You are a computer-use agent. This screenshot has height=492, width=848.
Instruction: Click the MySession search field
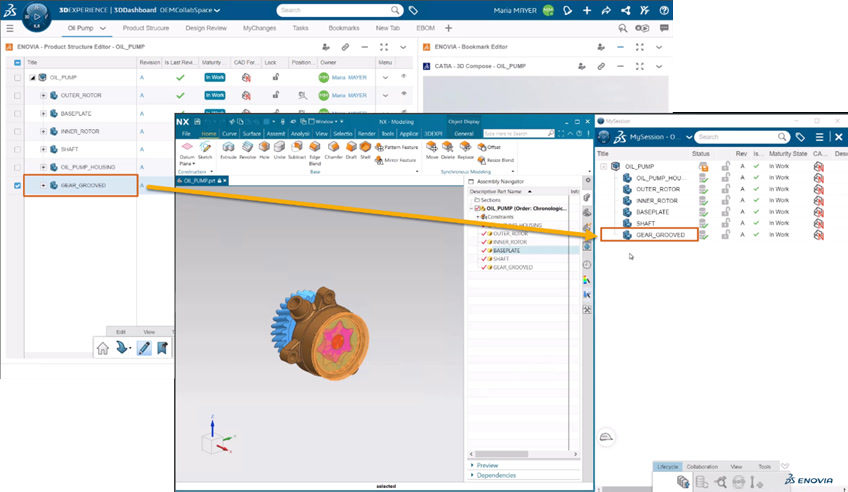(741, 137)
